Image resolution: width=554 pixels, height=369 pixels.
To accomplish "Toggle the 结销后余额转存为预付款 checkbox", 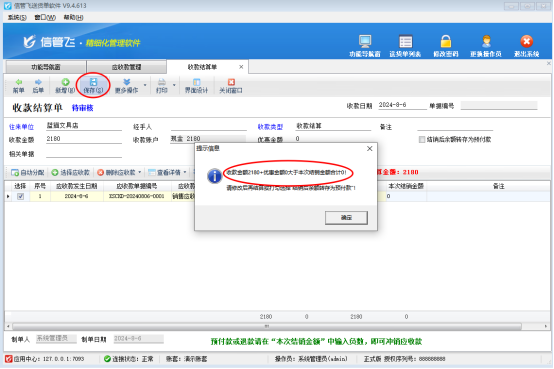I will click(x=422, y=140).
